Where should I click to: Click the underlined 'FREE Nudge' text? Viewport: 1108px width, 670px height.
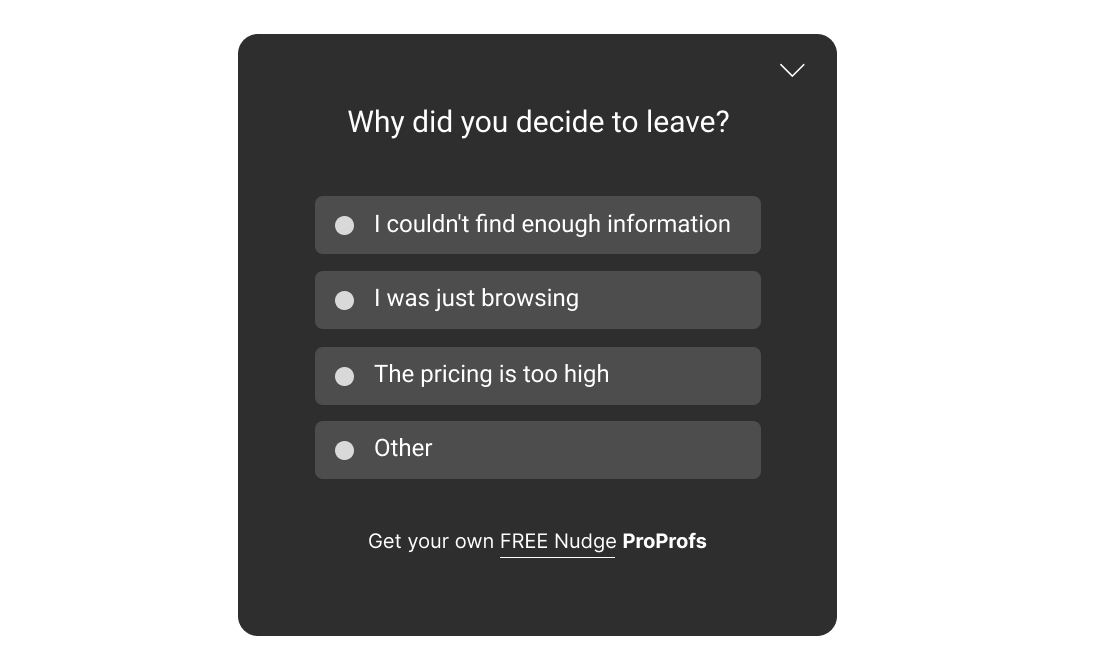point(557,541)
